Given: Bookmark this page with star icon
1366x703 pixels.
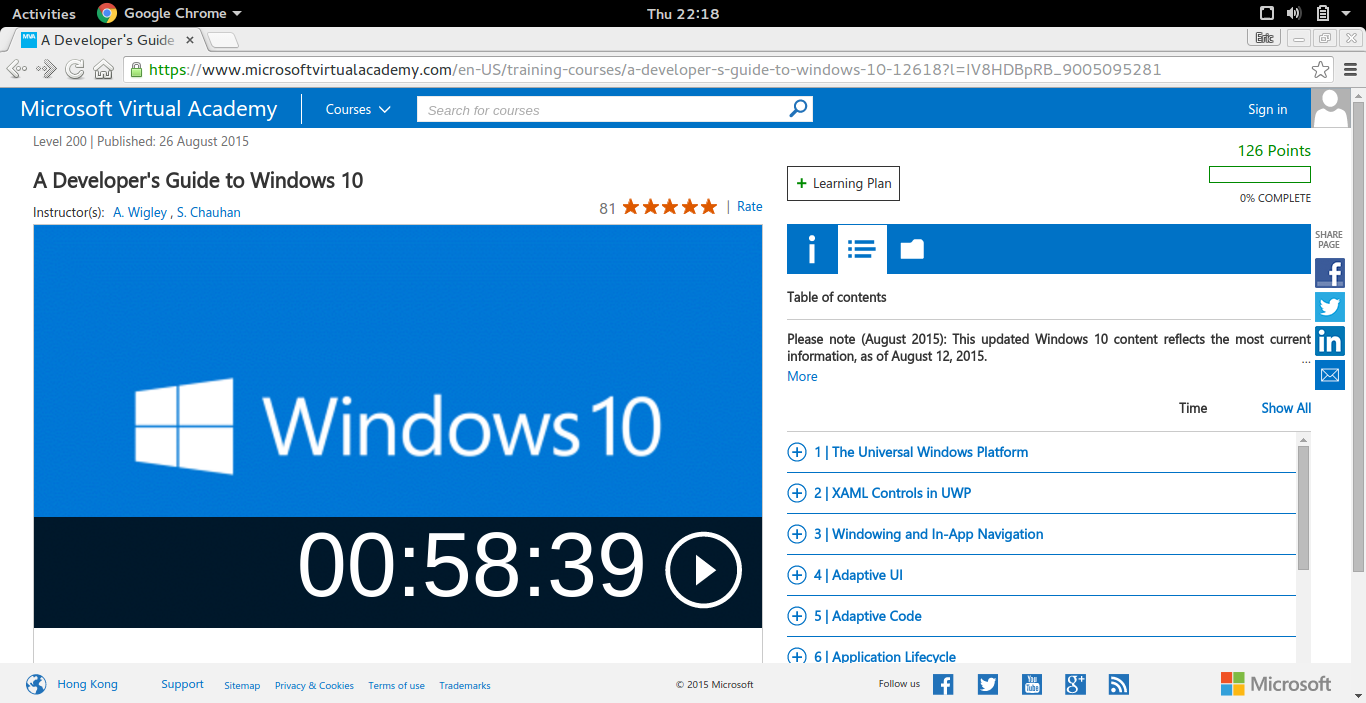Looking at the screenshot, I should tap(1321, 70).
